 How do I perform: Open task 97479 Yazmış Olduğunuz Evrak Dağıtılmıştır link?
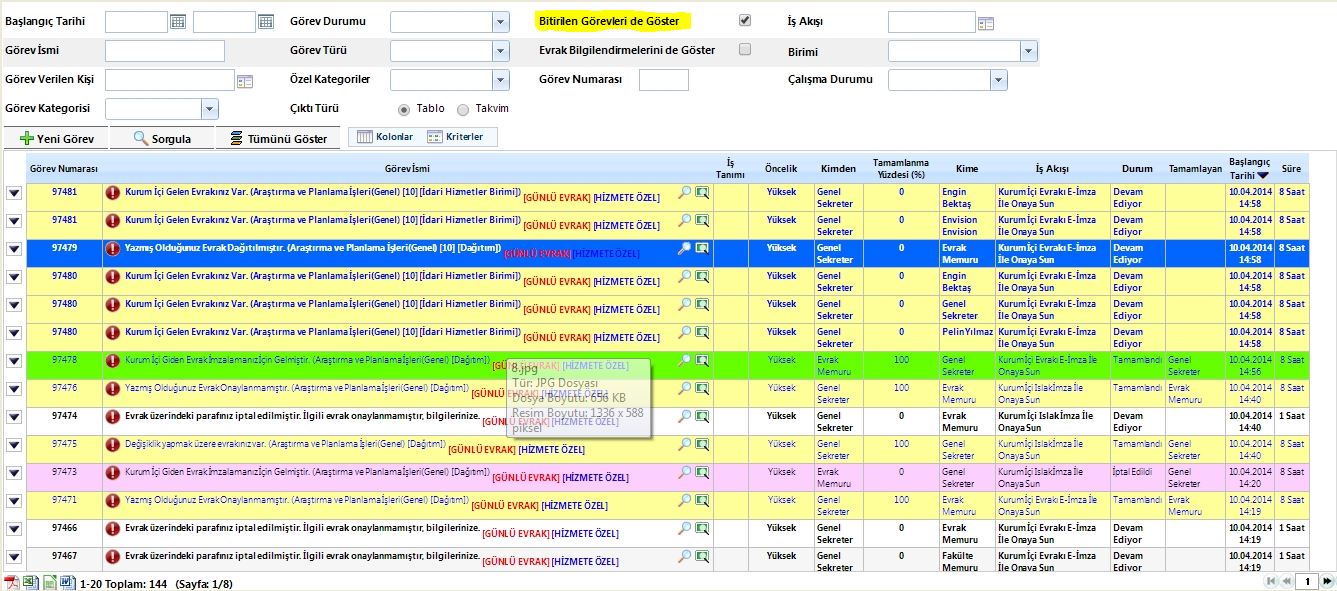pos(313,248)
